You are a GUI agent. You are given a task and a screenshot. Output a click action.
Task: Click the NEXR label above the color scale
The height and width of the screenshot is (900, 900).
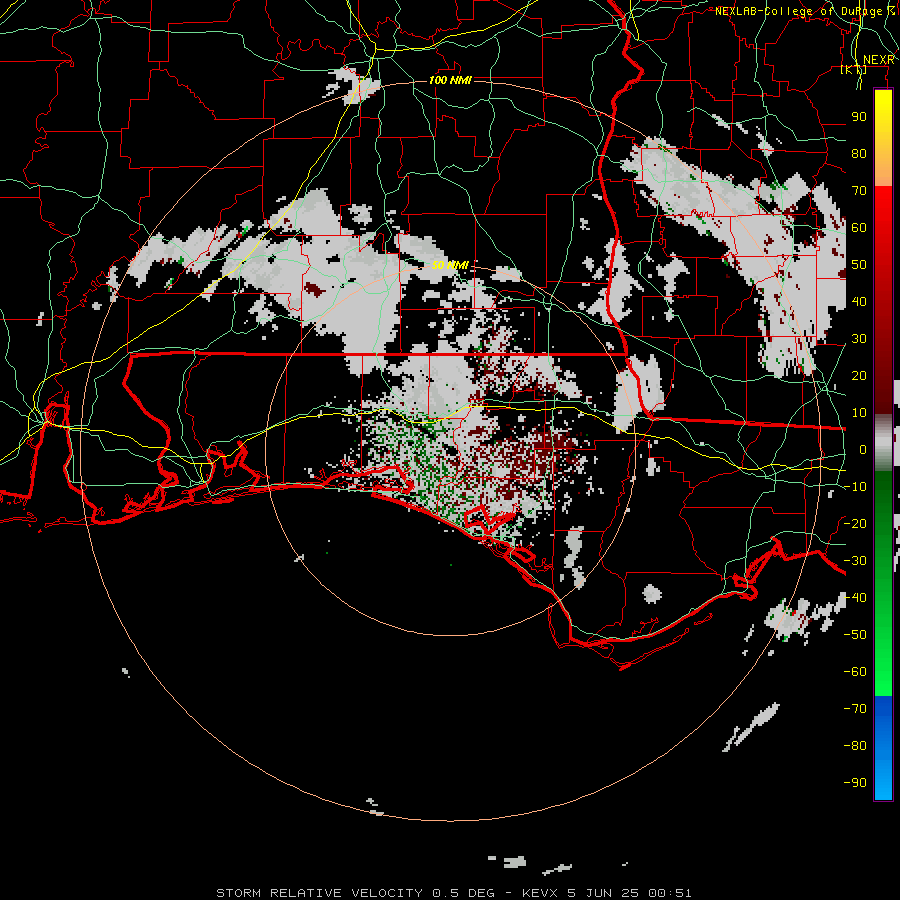click(879, 60)
